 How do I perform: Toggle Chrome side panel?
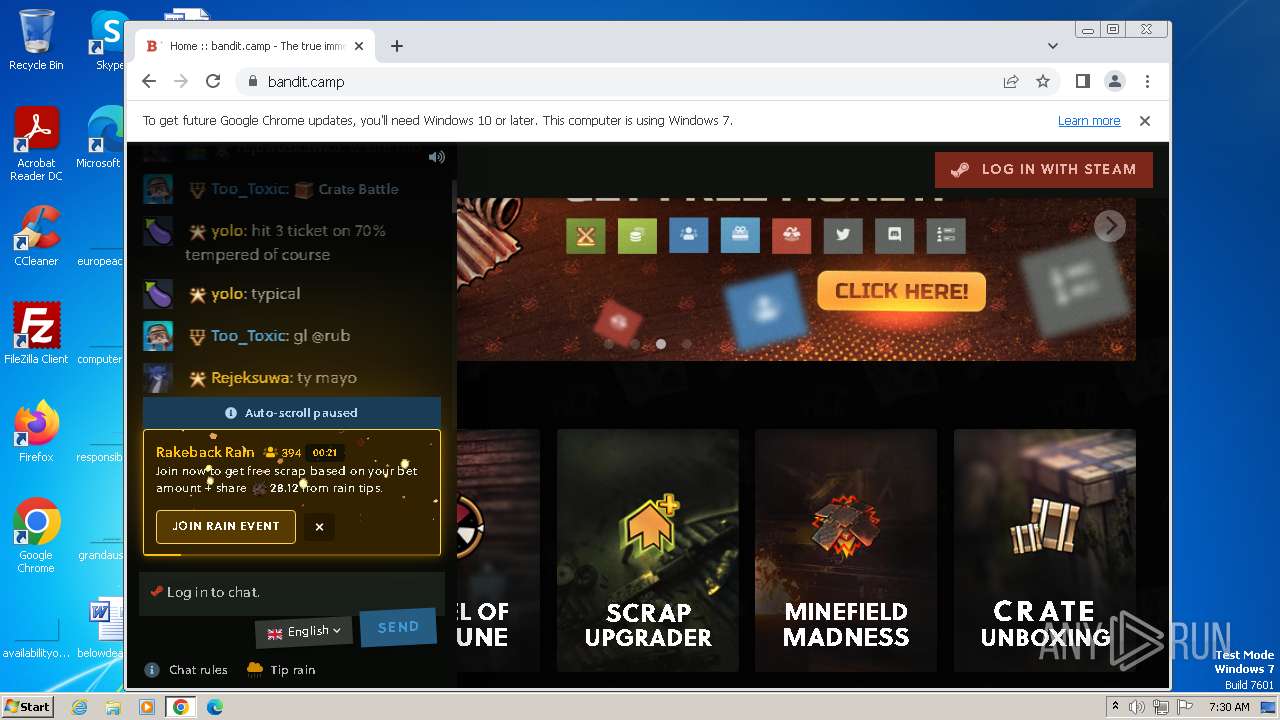tap(1083, 82)
